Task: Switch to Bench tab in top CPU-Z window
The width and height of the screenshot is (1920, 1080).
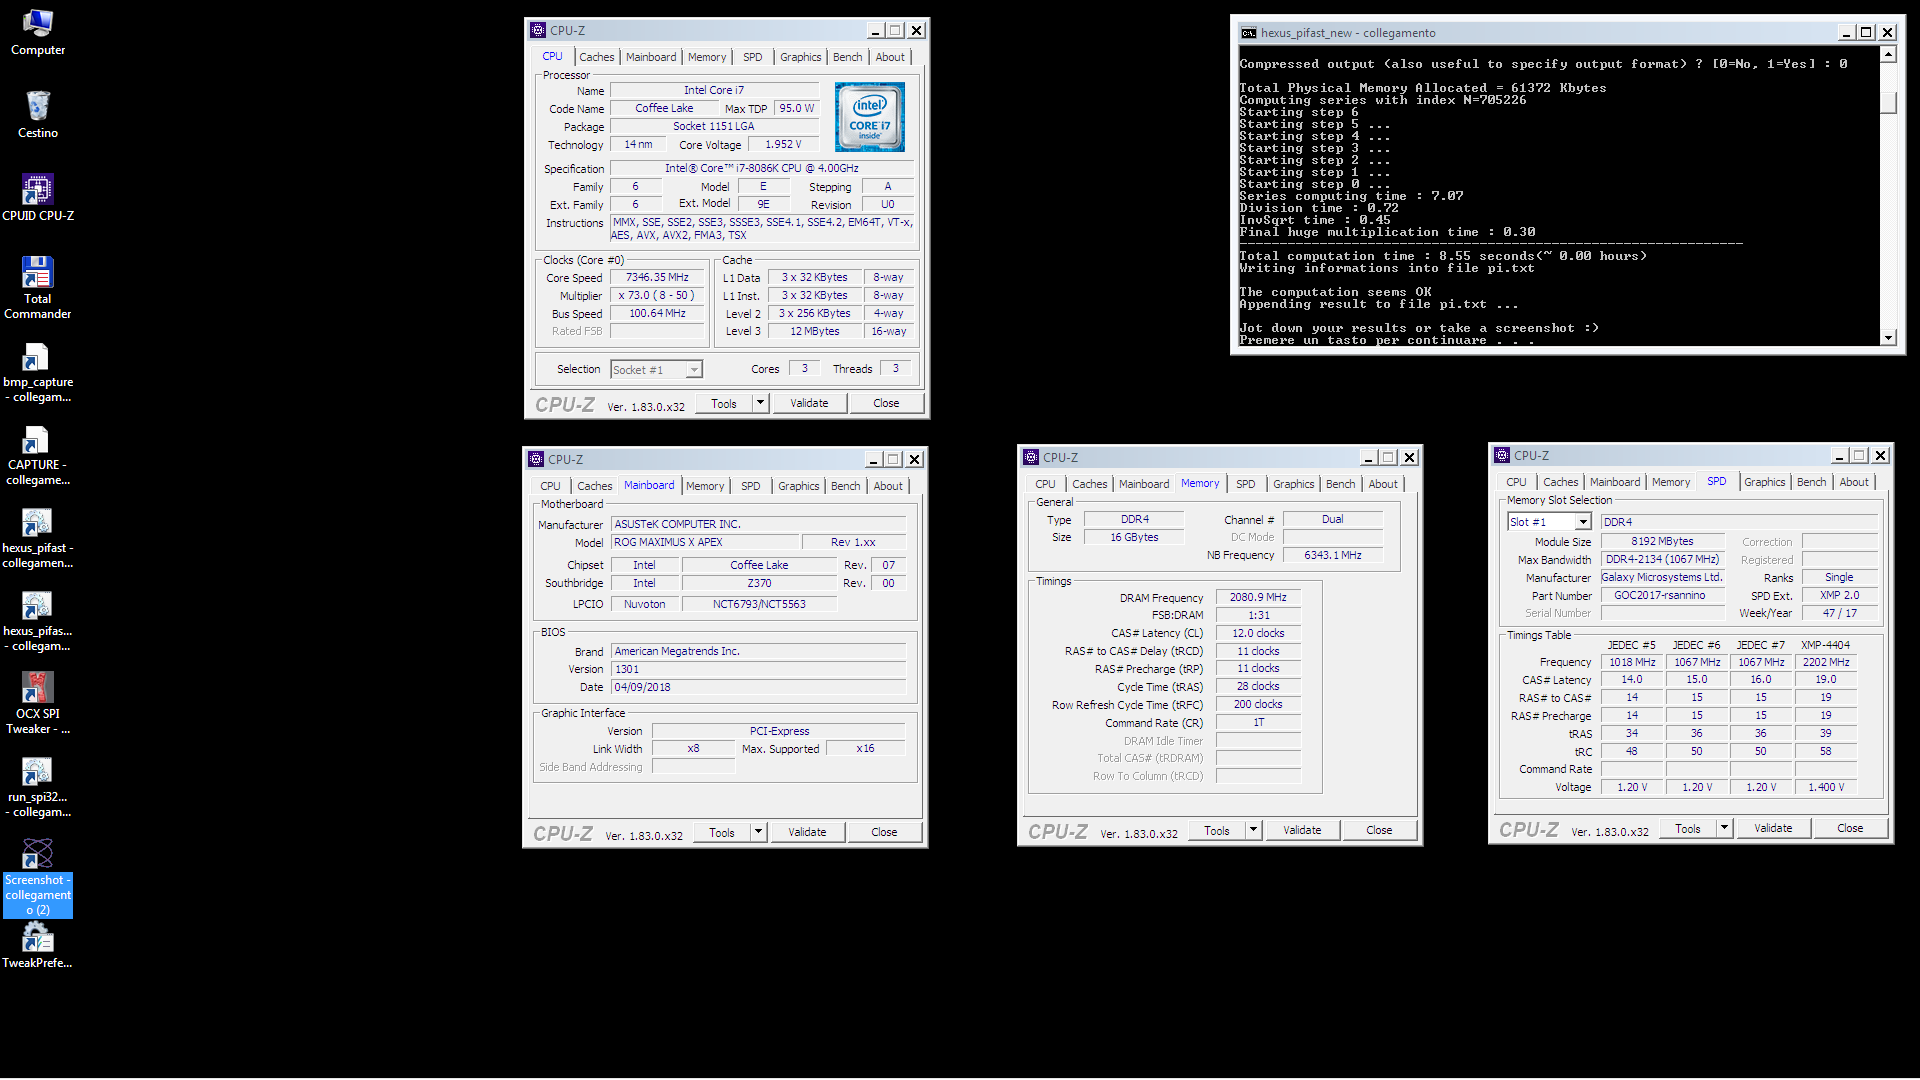Action: coord(847,57)
